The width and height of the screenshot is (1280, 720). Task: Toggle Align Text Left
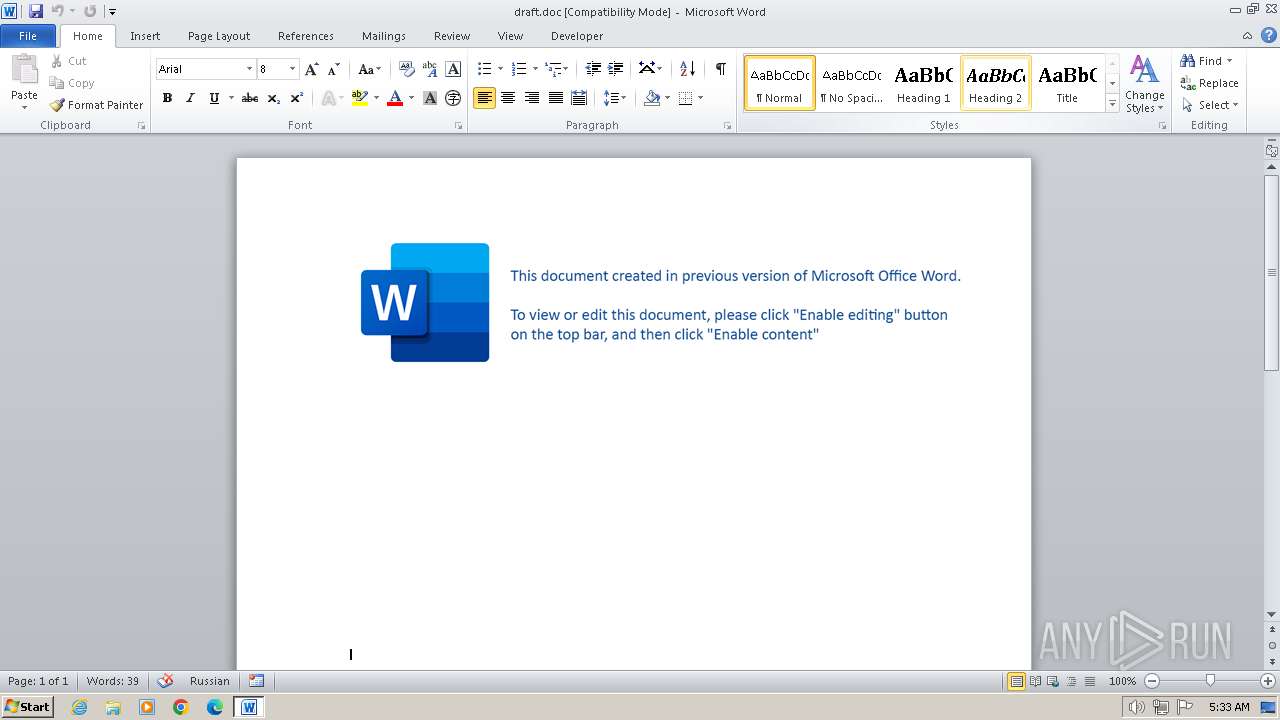(x=484, y=98)
